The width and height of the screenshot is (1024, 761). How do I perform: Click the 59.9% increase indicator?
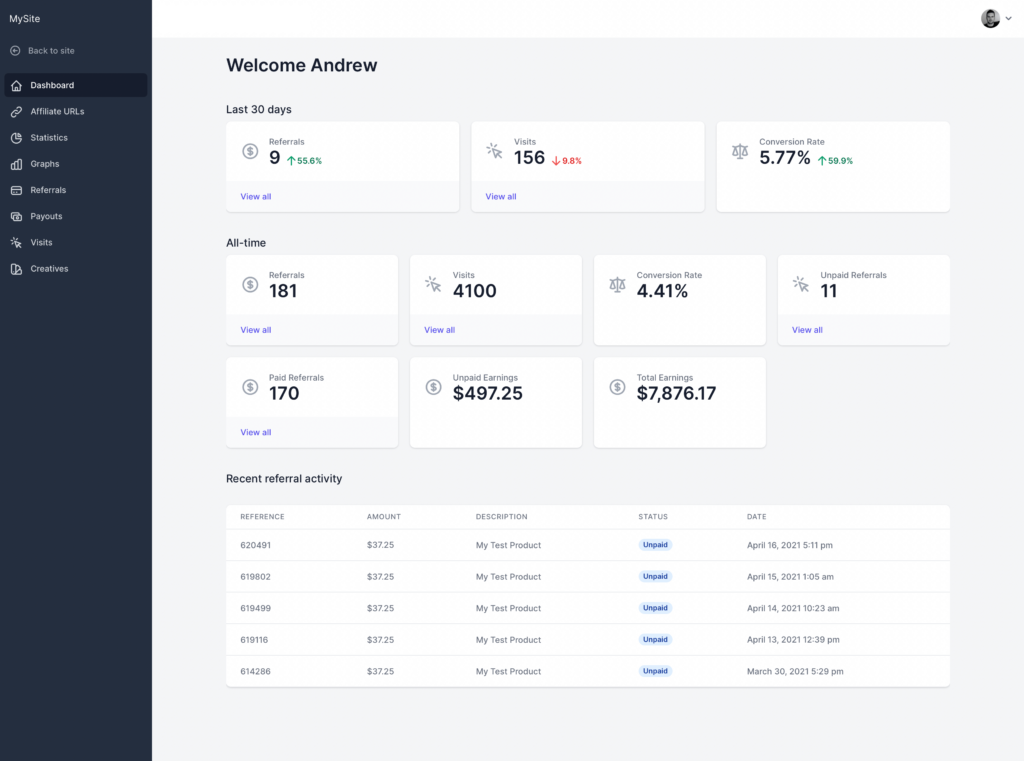[x=835, y=161]
